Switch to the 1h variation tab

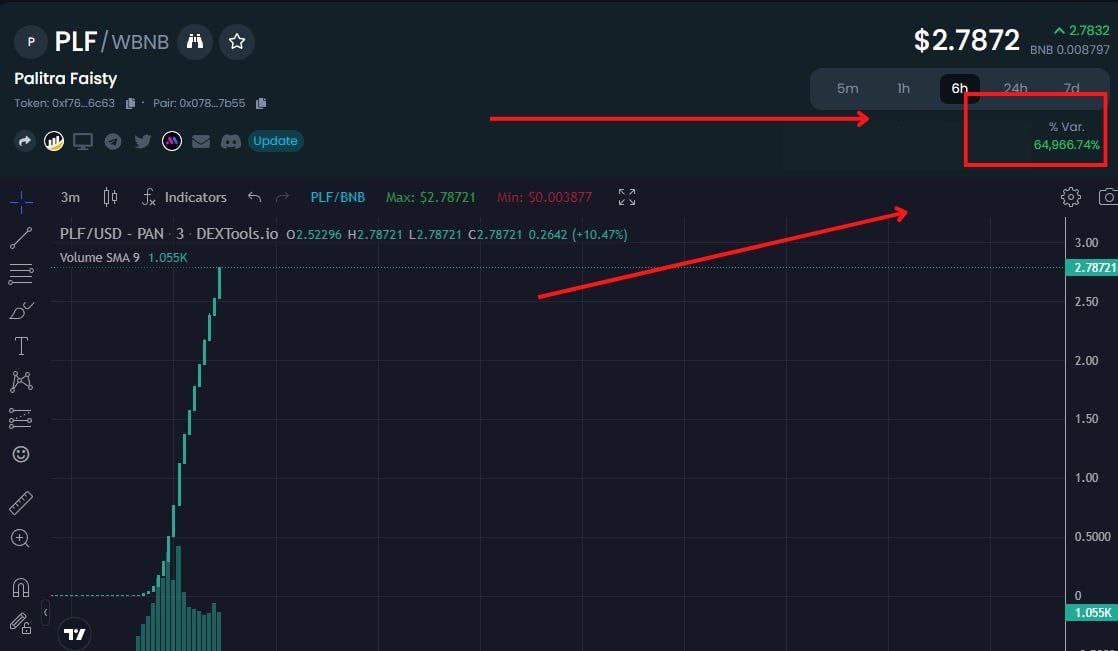point(903,88)
